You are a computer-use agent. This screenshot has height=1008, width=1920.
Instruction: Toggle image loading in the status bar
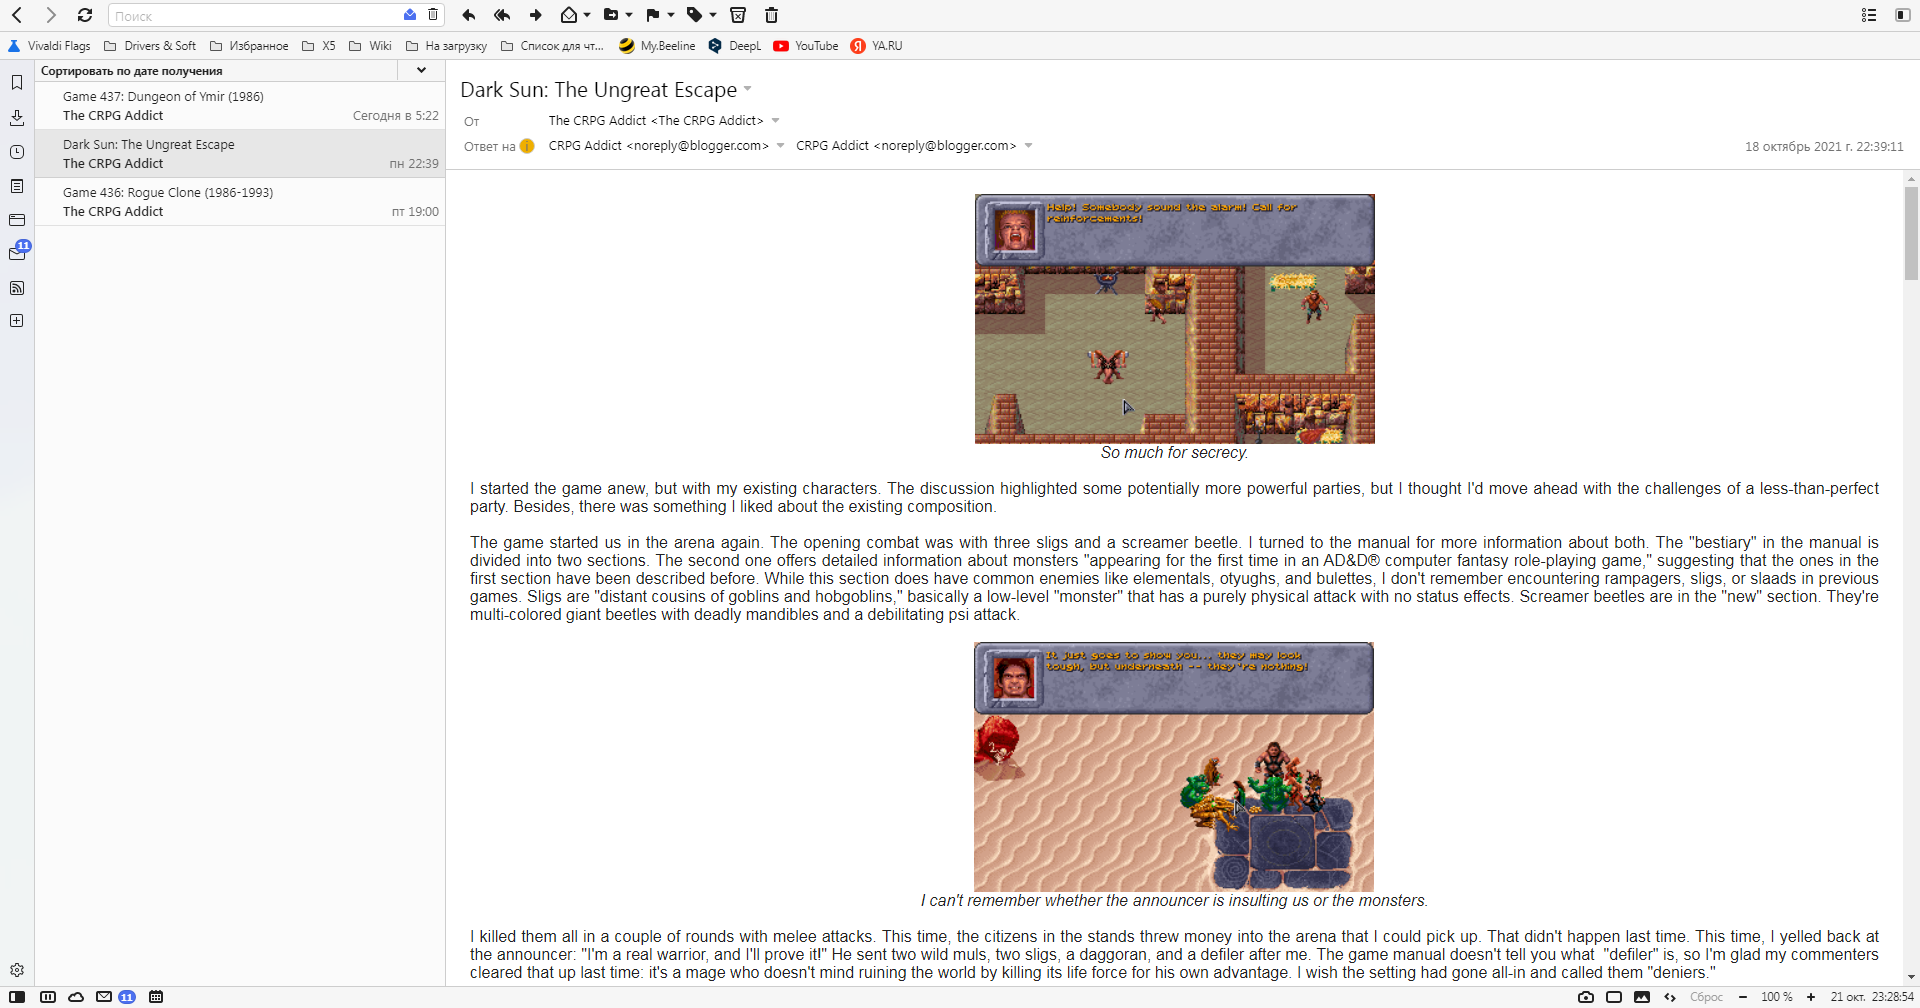click(x=1642, y=997)
